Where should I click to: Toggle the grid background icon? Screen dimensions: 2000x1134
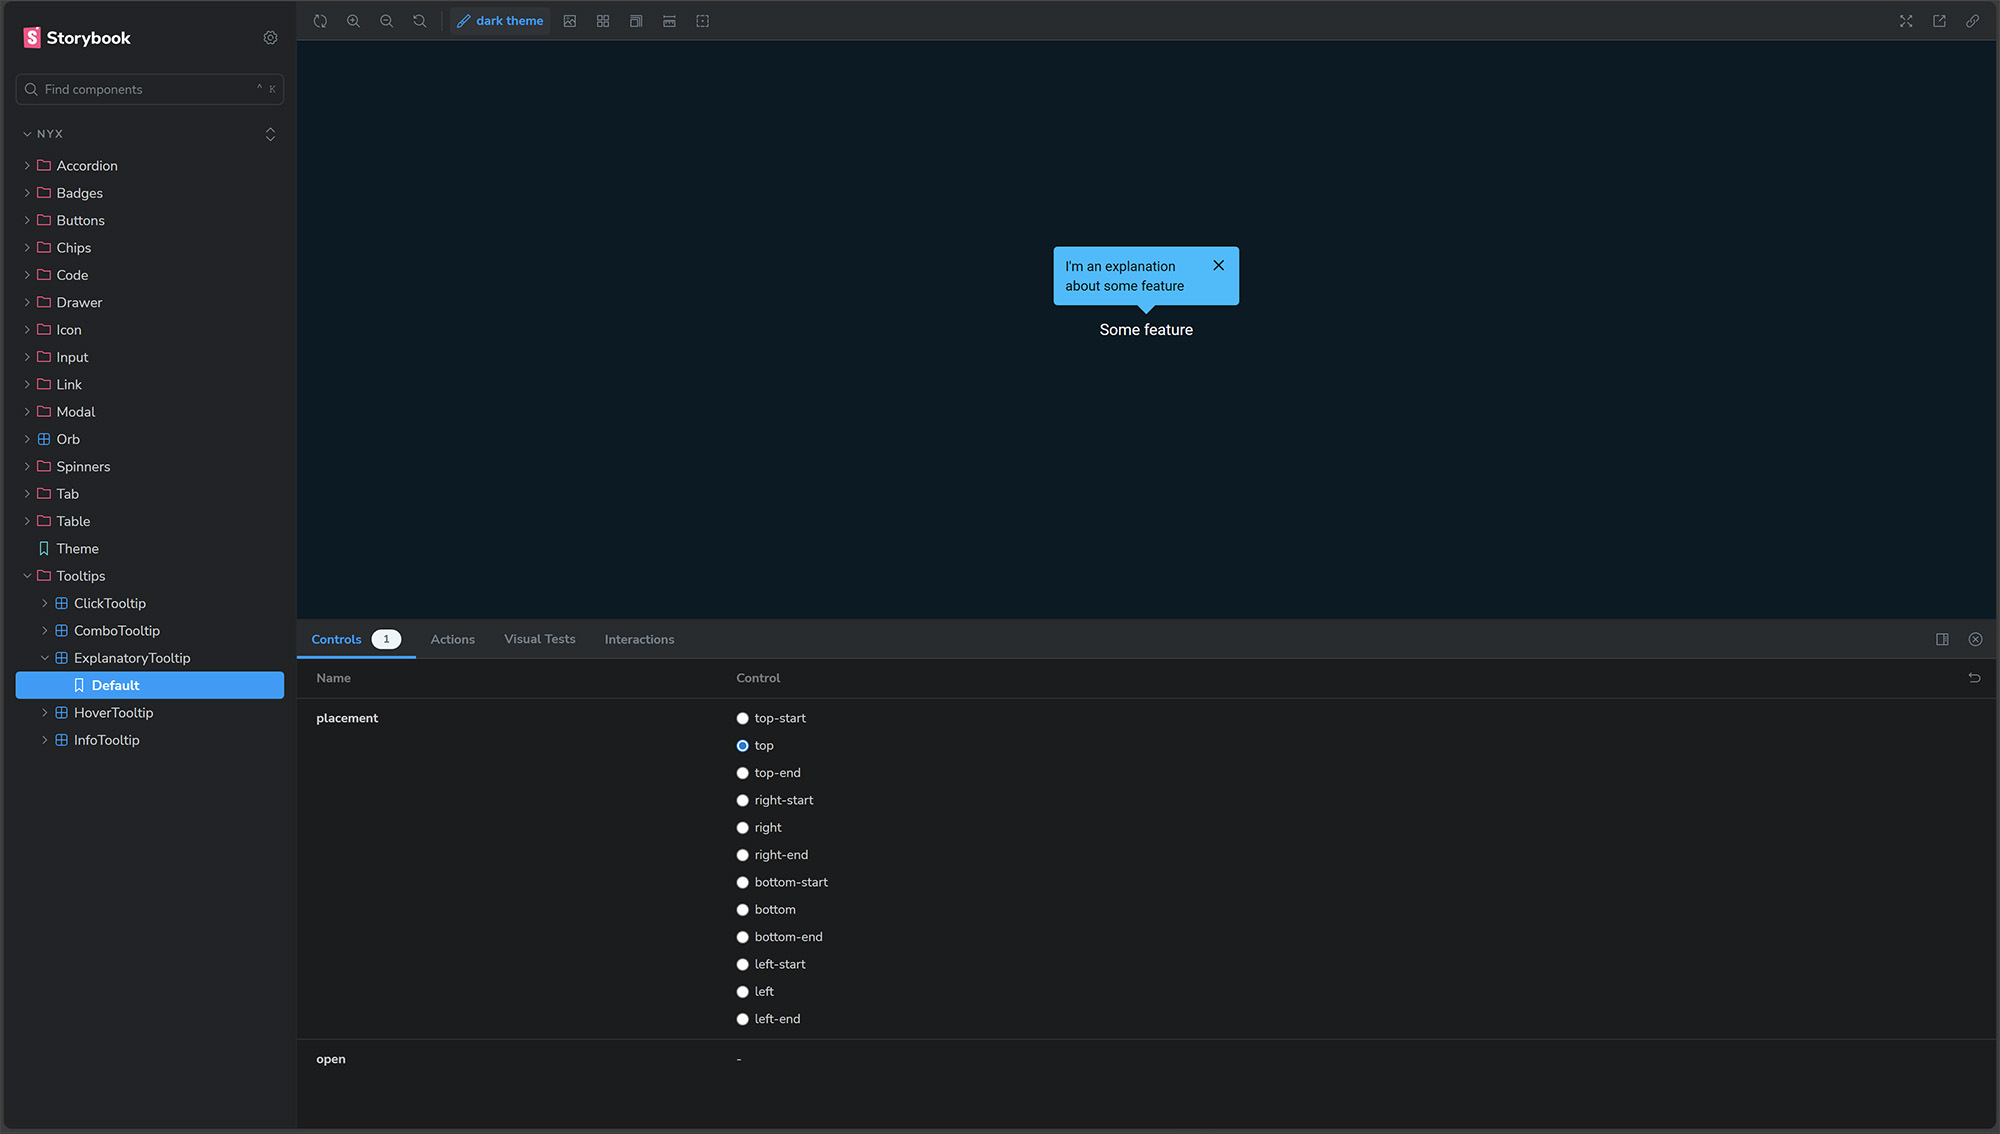(603, 21)
